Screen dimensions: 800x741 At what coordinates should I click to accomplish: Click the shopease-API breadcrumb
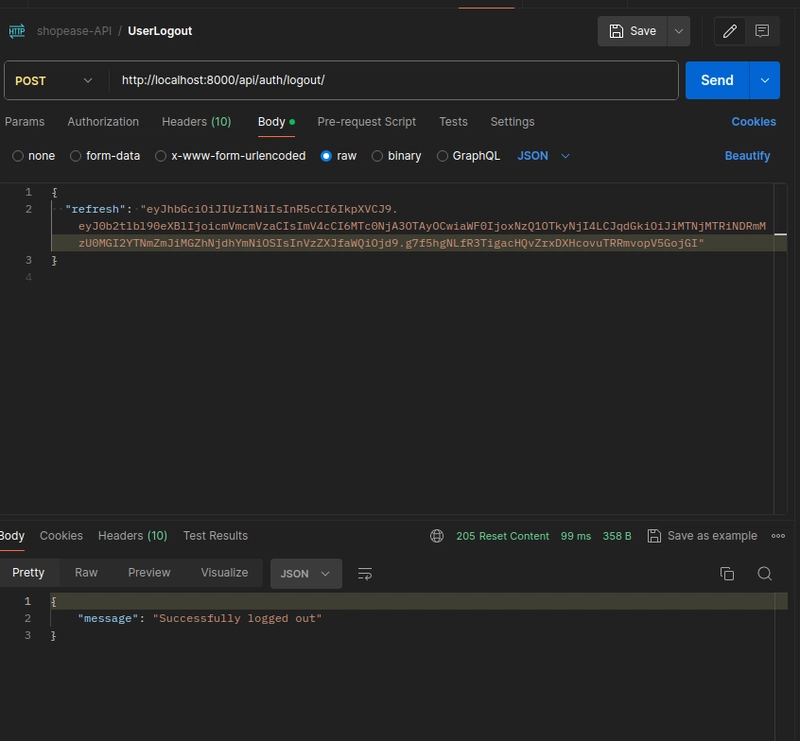(74, 31)
